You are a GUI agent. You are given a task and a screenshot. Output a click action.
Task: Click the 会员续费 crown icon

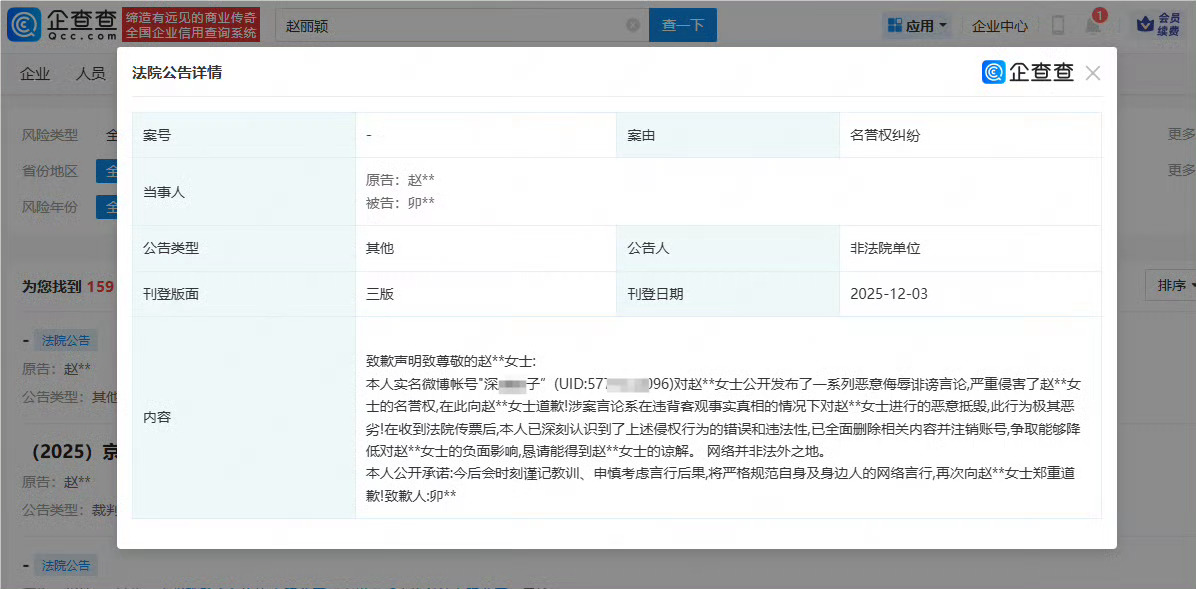[1158, 24]
